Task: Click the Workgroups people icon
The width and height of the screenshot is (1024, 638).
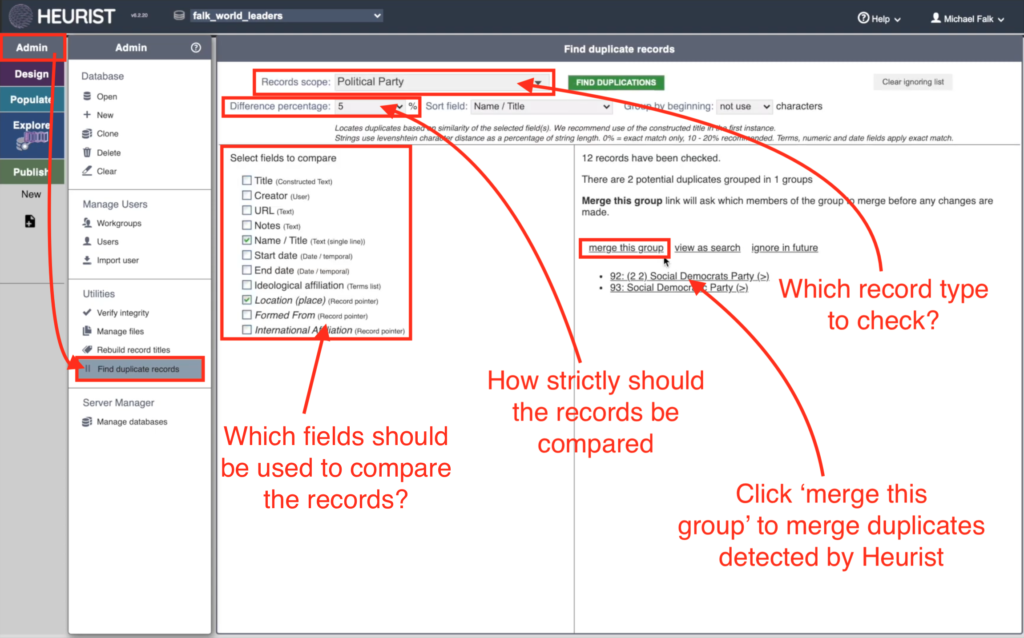Action: tap(87, 223)
